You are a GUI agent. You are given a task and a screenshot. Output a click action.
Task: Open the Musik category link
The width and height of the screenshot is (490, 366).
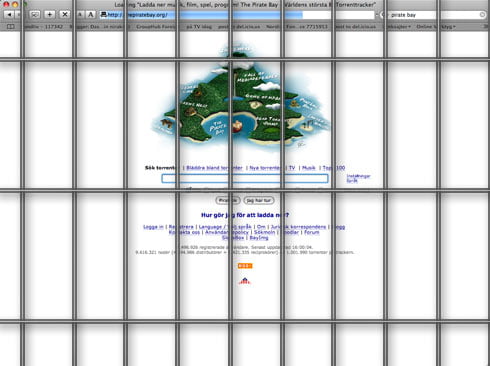point(309,168)
